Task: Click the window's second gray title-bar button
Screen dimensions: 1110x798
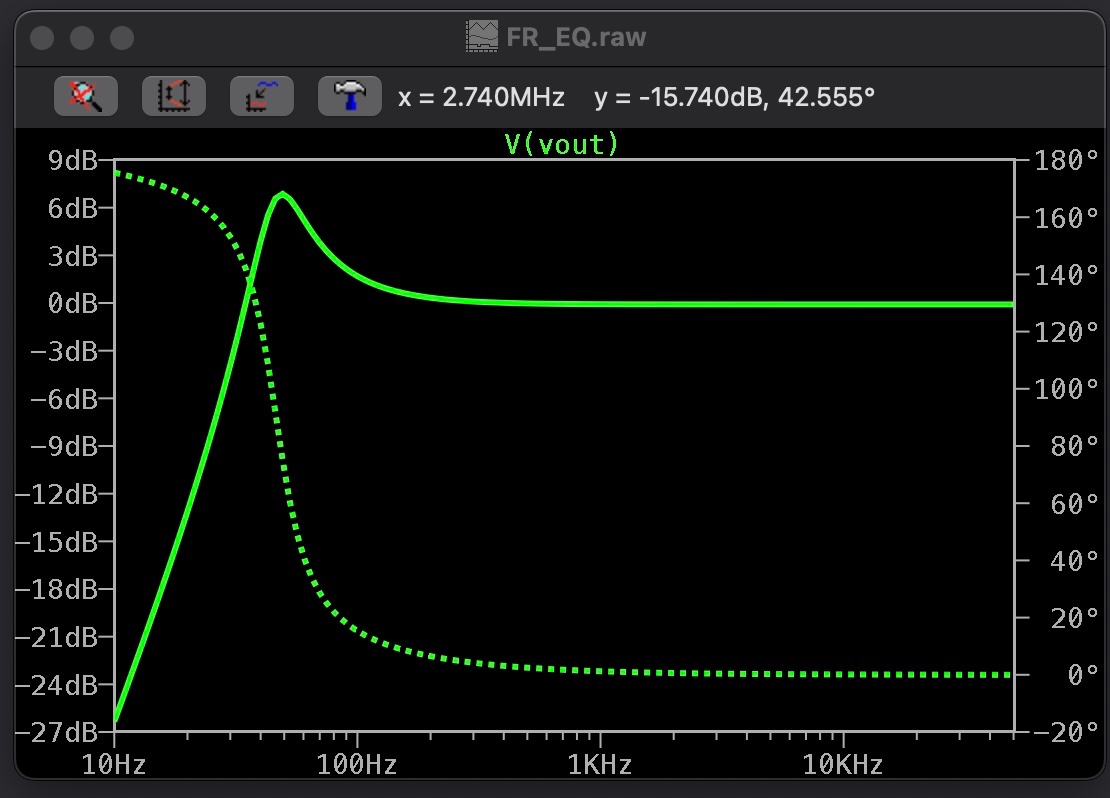Action: pos(82,38)
